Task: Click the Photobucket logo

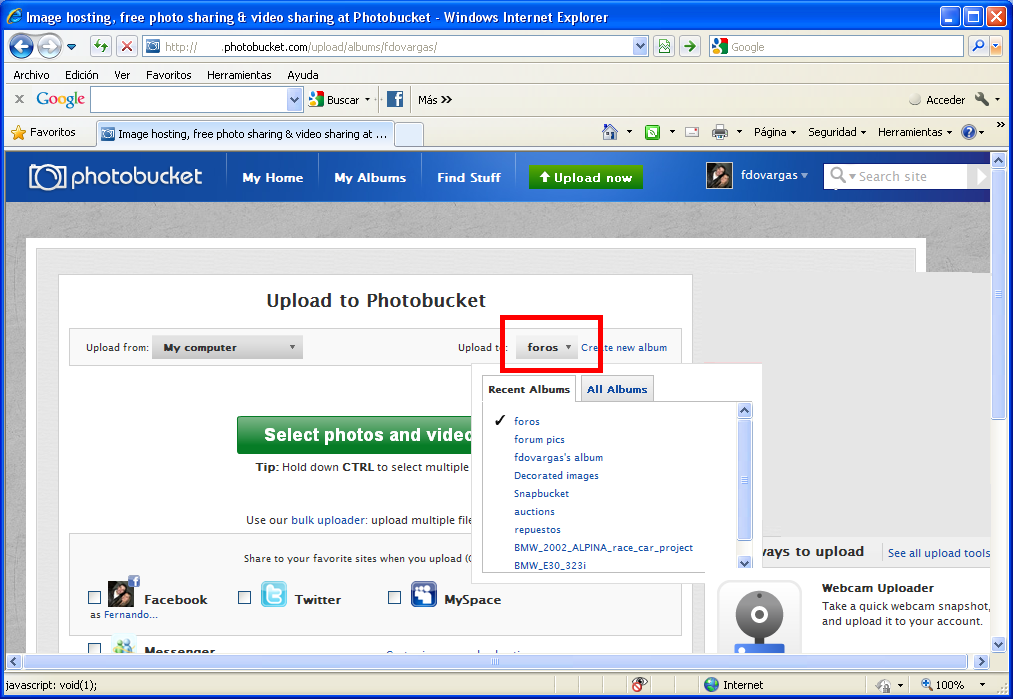Action: pyautogui.click(x=116, y=177)
